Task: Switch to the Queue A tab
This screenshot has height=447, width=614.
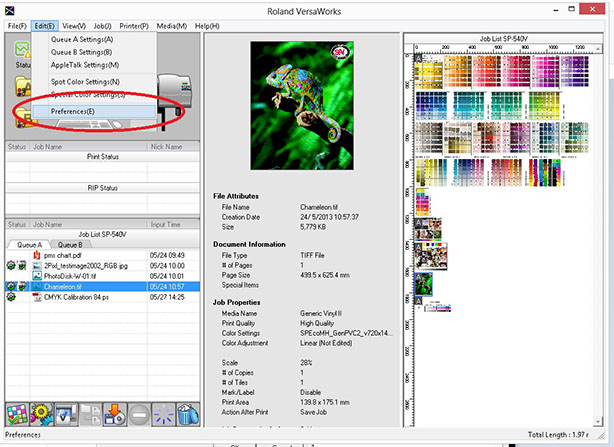Action: point(28,243)
